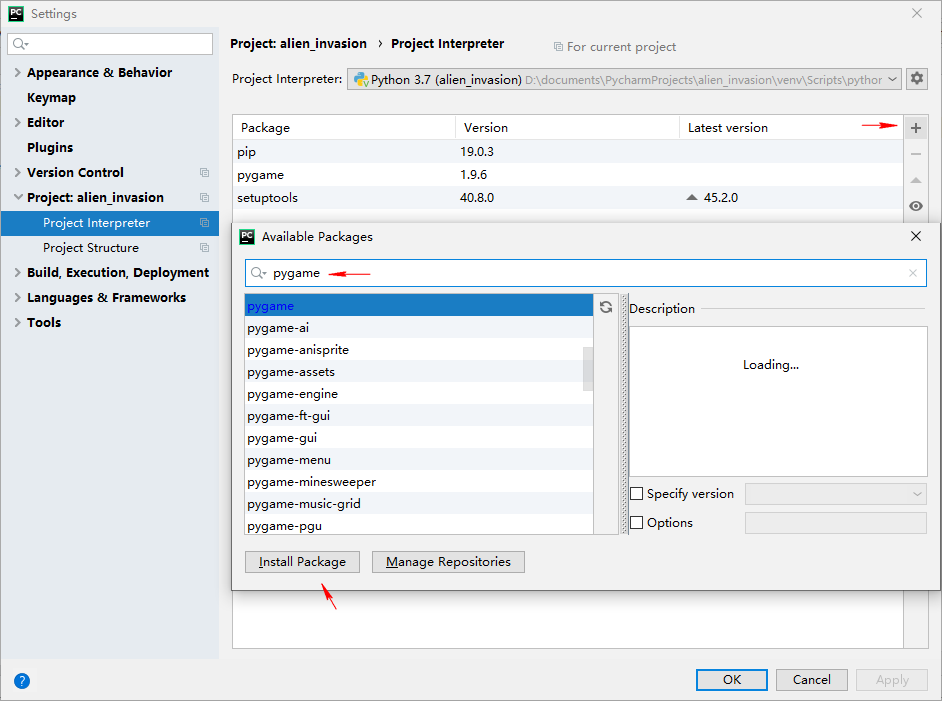Open the Specify version dropdown
The height and width of the screenshot is (701, 942).
(836, 494)
